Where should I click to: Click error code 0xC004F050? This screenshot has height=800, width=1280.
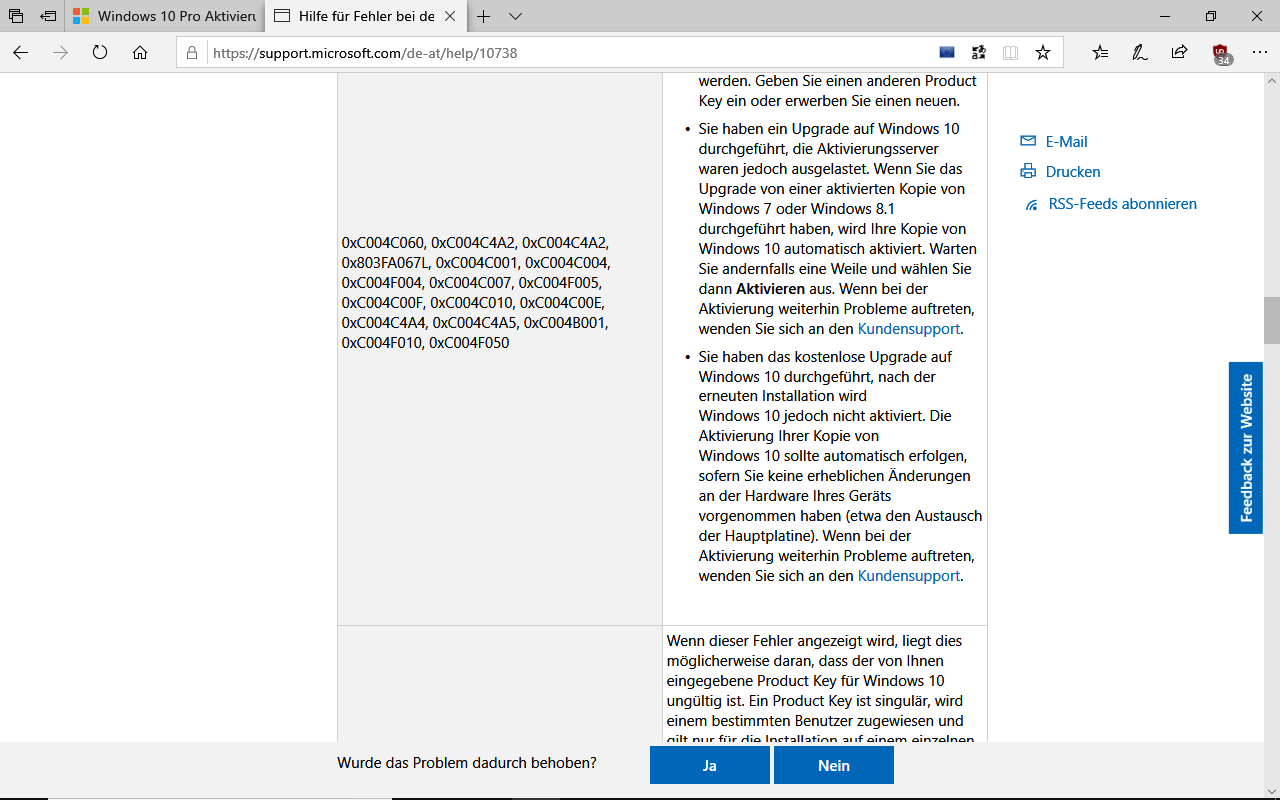click(x=469, y=343)
